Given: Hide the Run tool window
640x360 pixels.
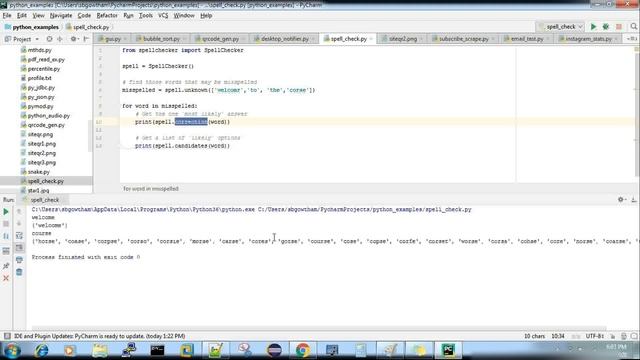Looking at the screenshot, I should point(633,200).
